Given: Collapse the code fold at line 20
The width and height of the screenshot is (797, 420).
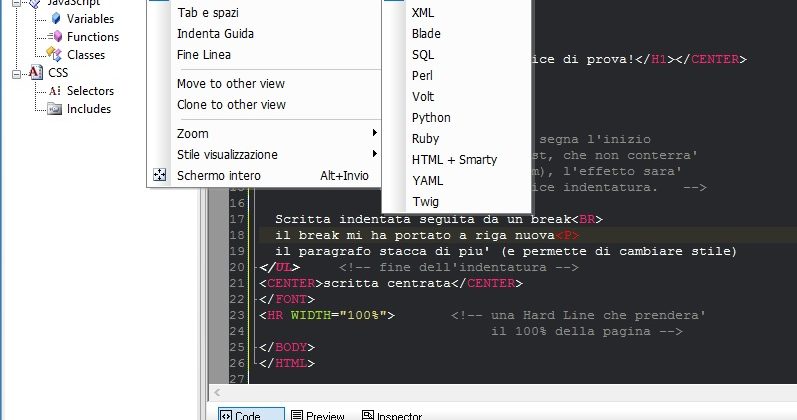Looking at the screenshot, I should click(x=256, y=267).
